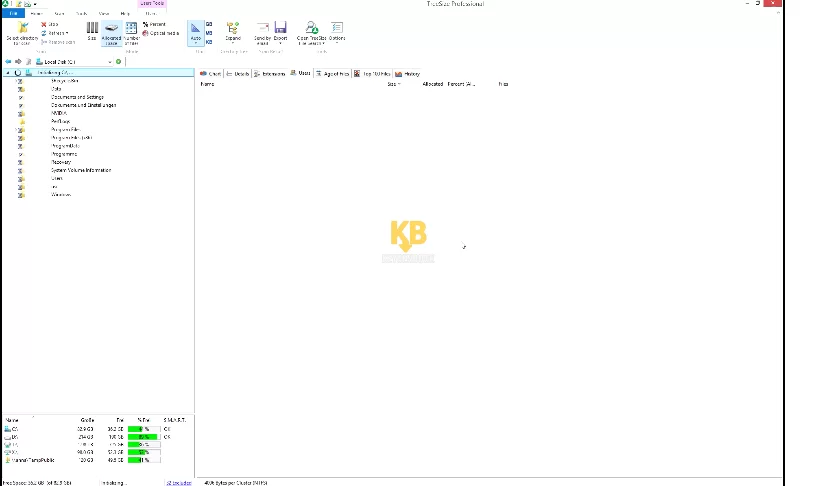Stop the running scan

[x=50, y=24]
